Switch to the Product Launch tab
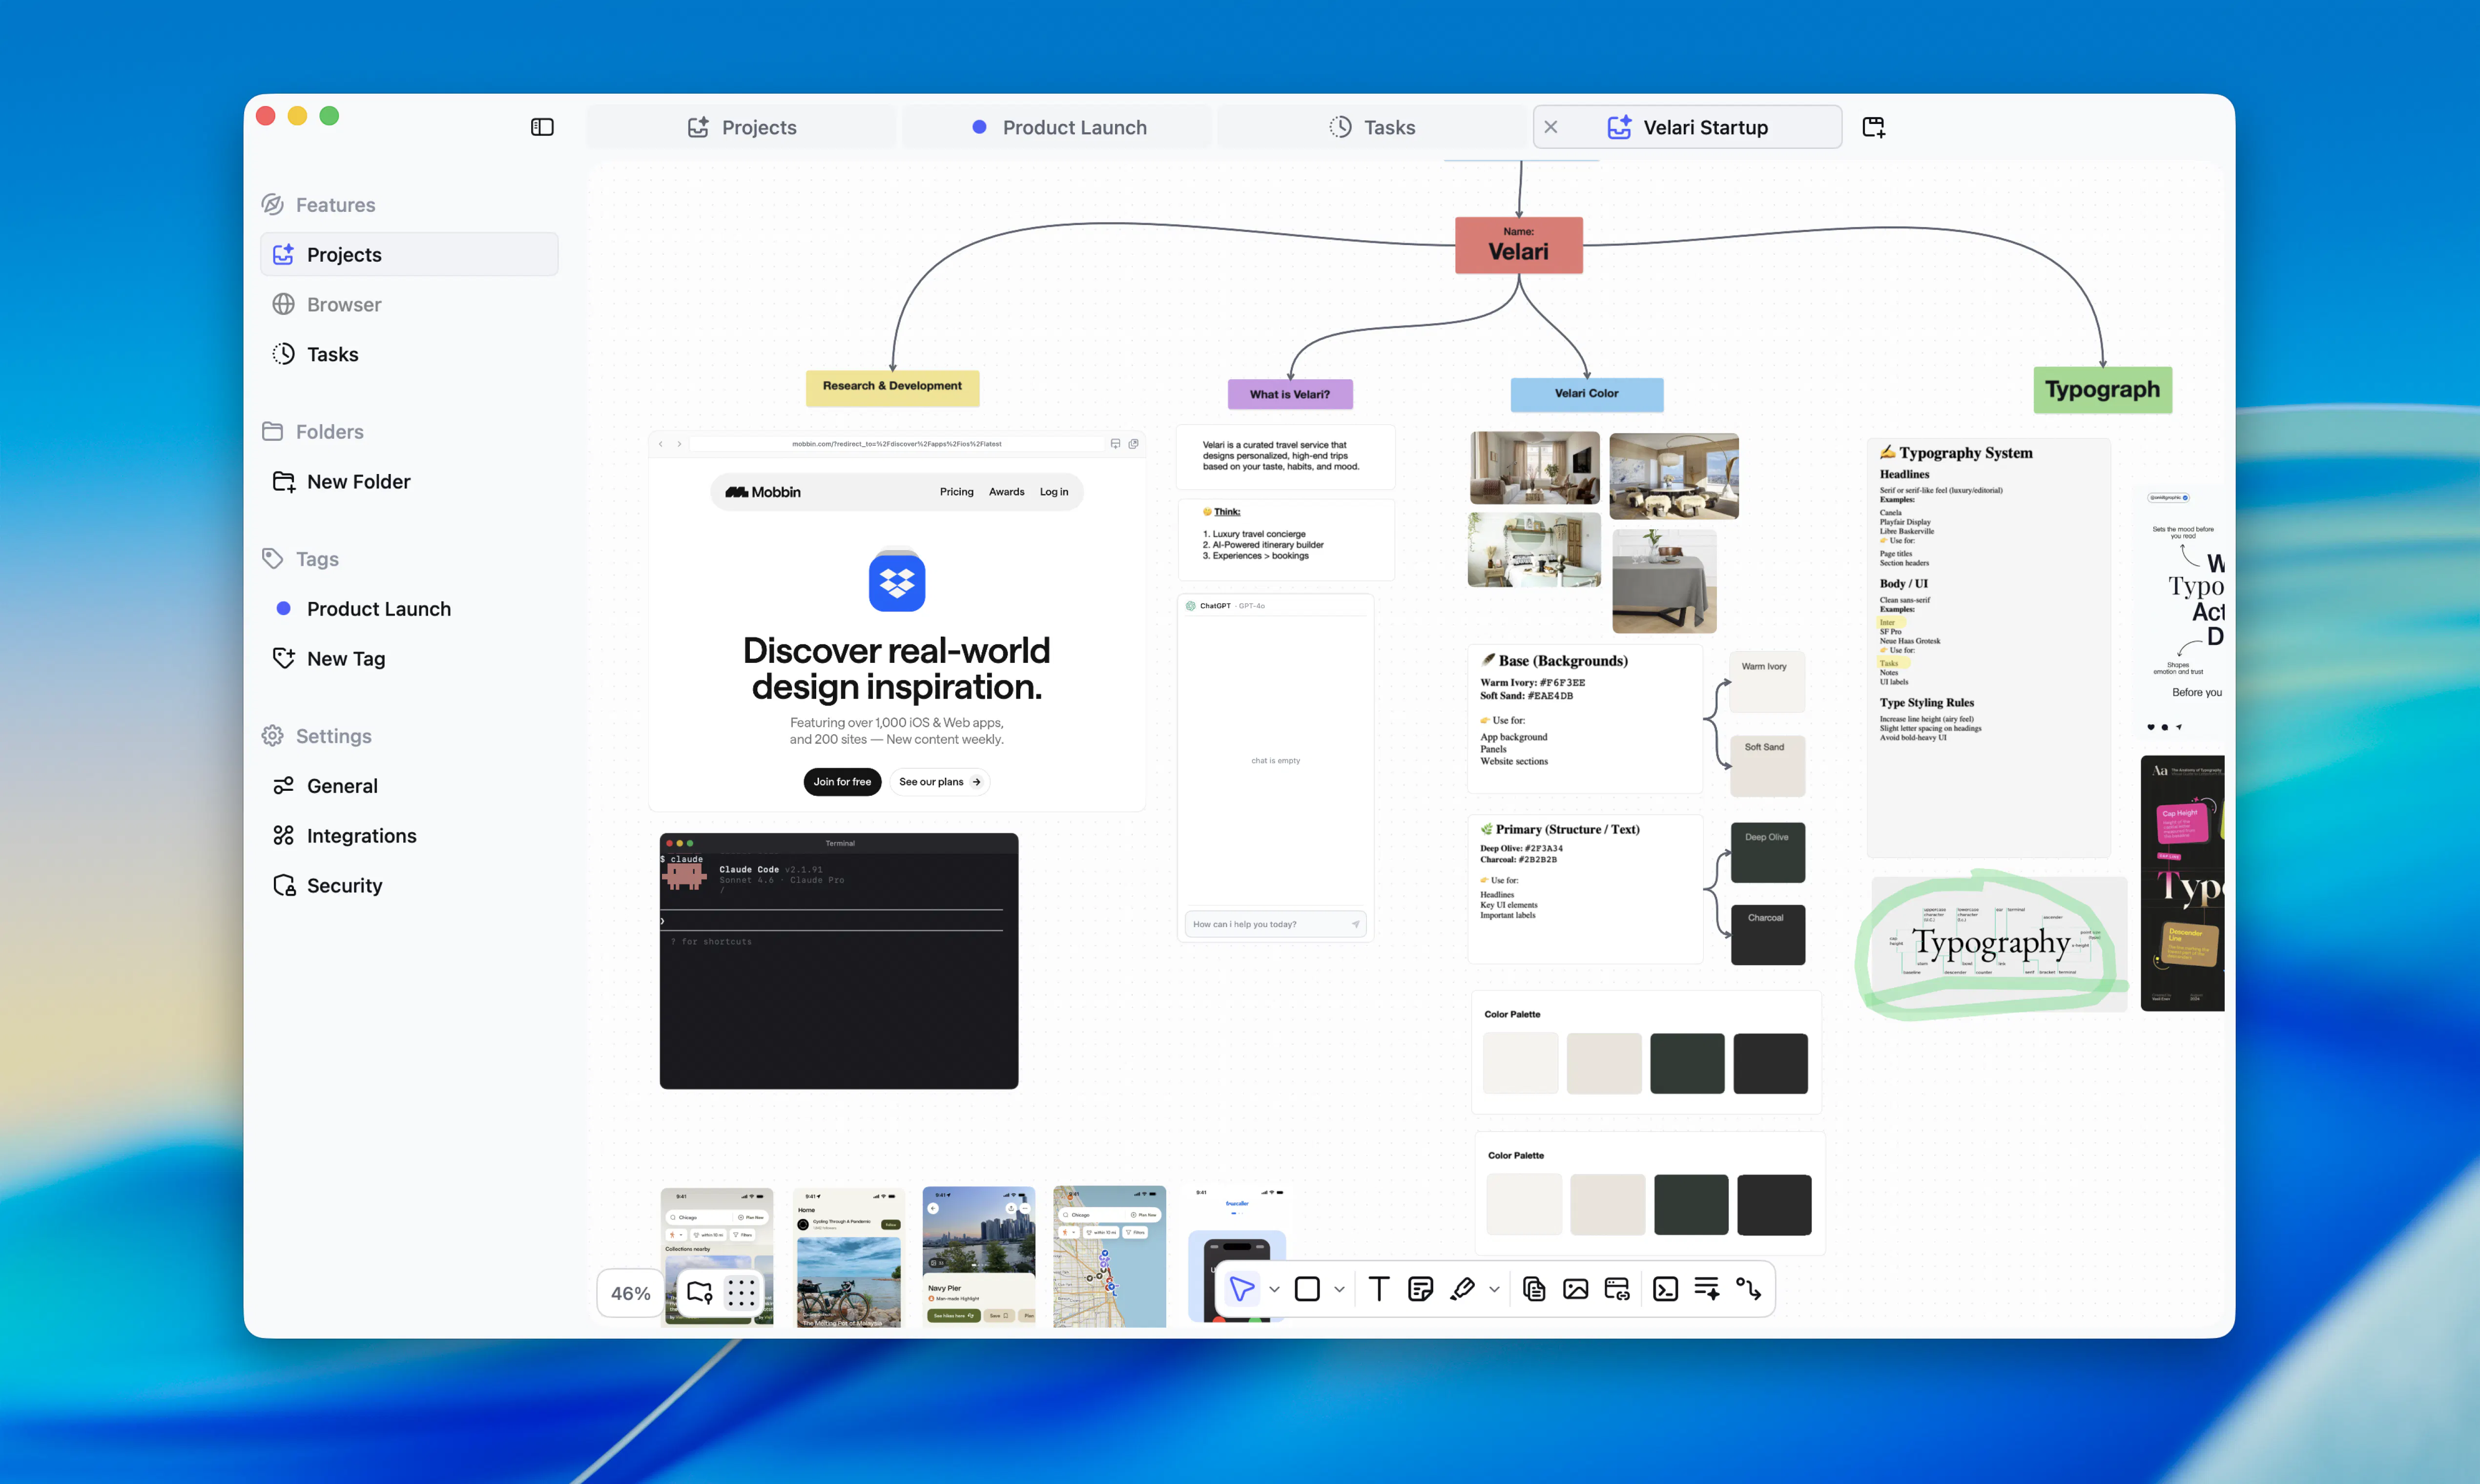This screenshot has width=2480, height=1484. [x=1058, y=127]
